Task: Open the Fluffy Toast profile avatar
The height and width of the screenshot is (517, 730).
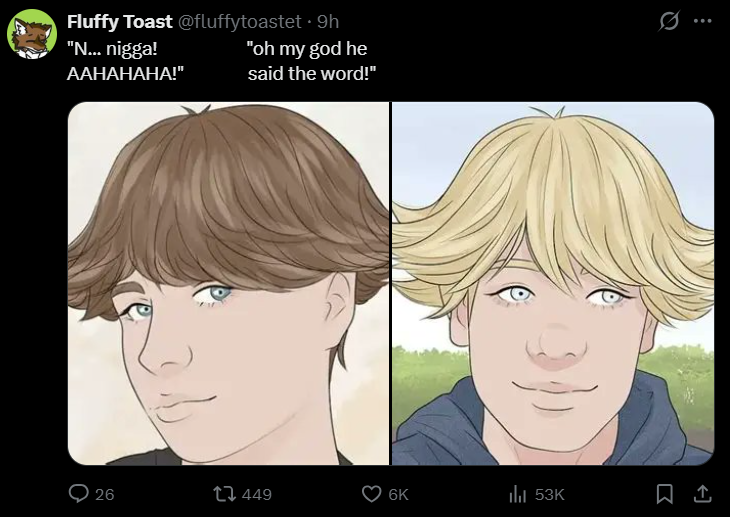Action: click(32, 34)
